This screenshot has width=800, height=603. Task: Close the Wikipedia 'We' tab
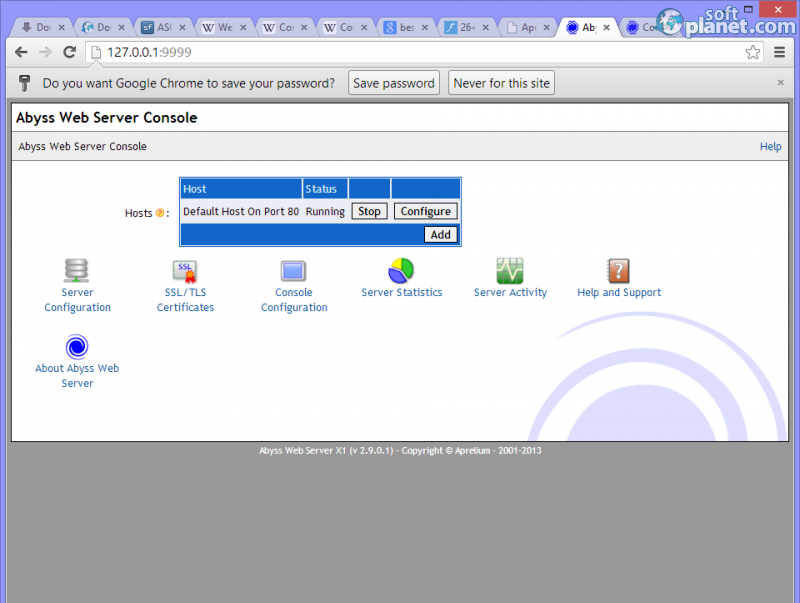[x=243, y=28]
